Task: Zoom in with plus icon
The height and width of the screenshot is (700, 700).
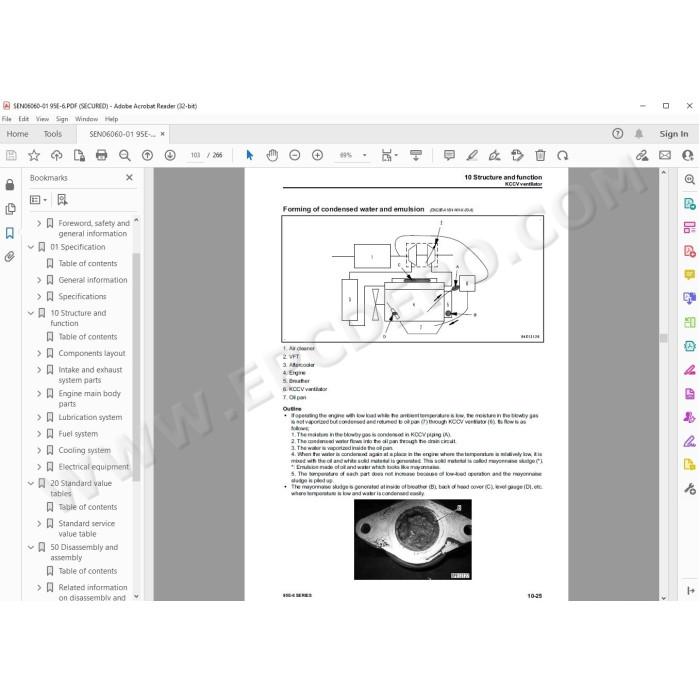Action: [x=317, y=155]
